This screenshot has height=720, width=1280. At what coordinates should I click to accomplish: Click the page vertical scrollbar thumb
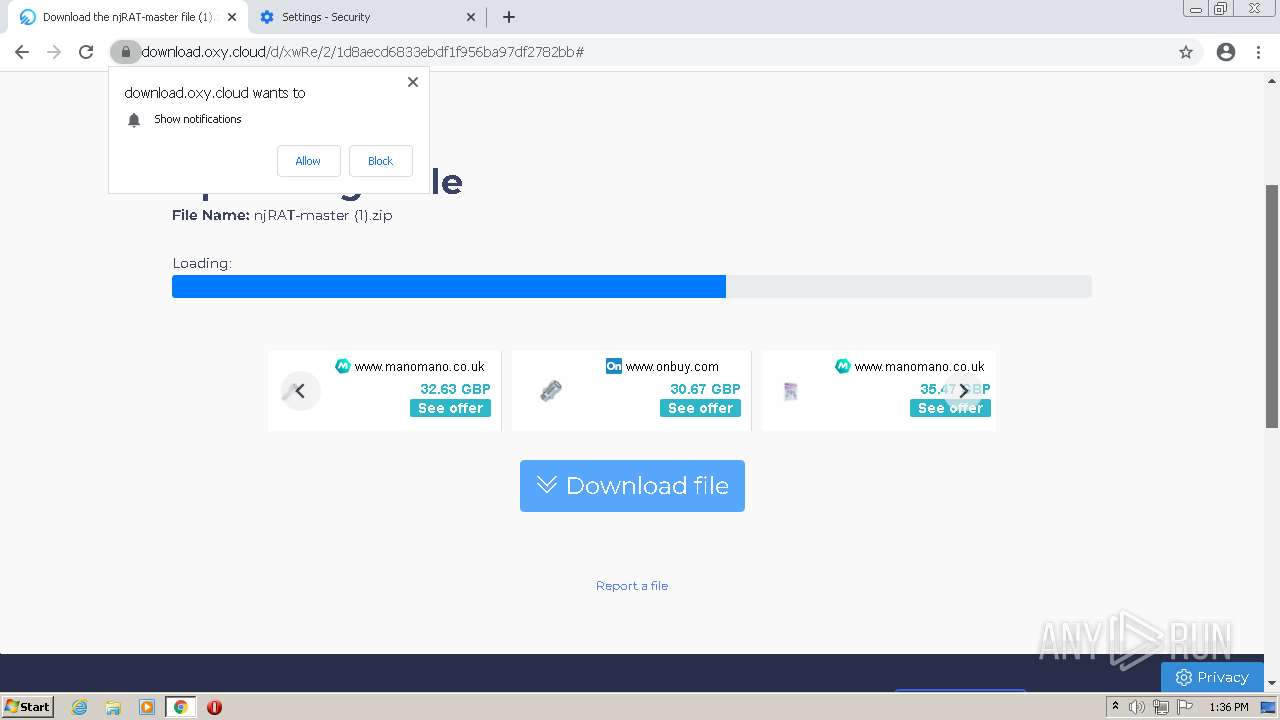coord(1272,306)
